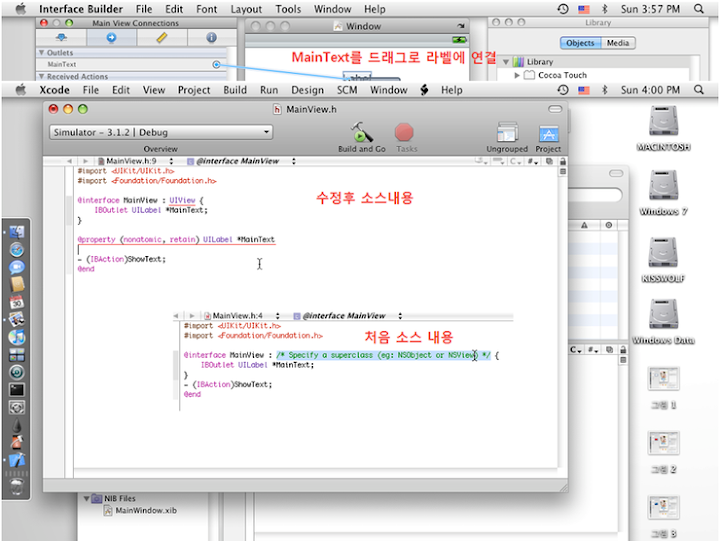
Task: Collapse the NIB Files group
Action: click(86, 498)
